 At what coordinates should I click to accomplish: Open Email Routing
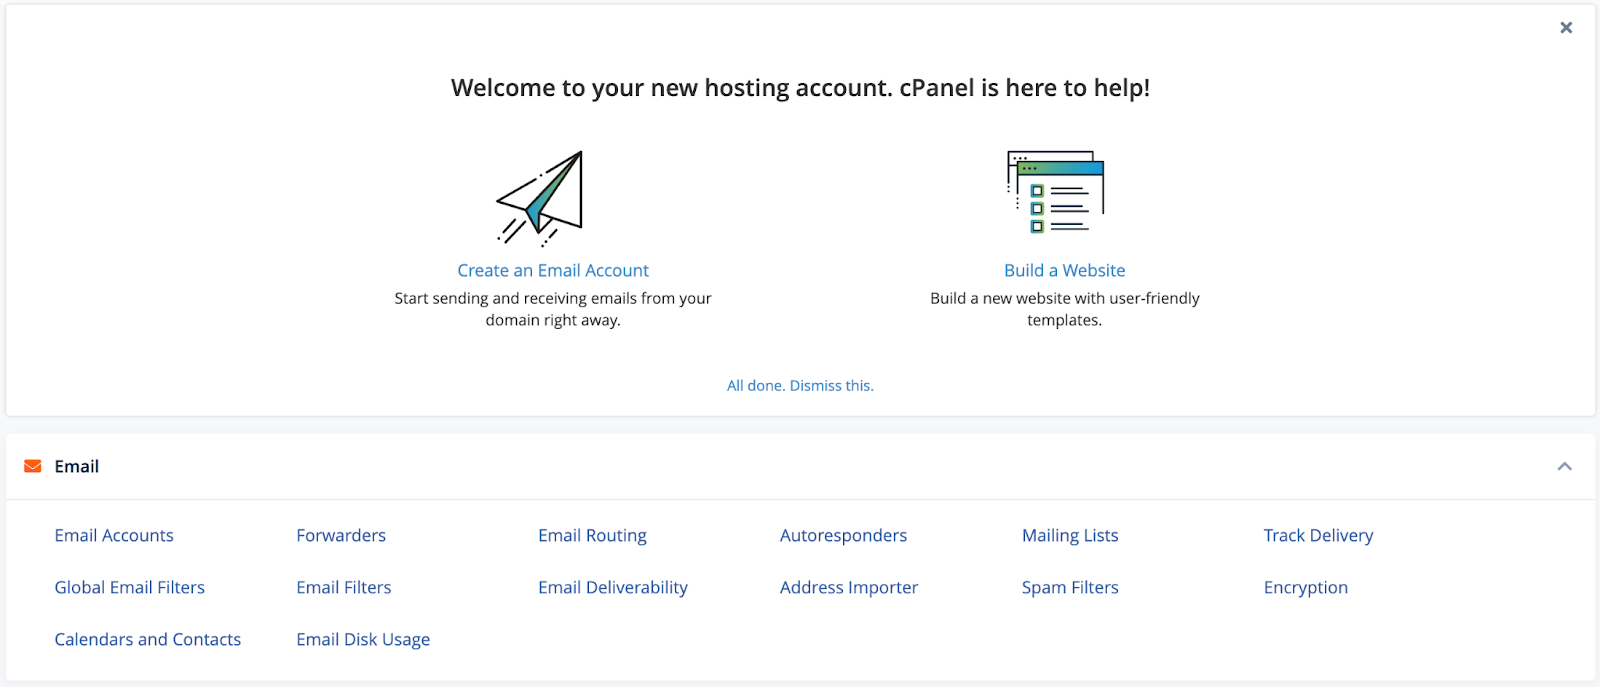592,536
